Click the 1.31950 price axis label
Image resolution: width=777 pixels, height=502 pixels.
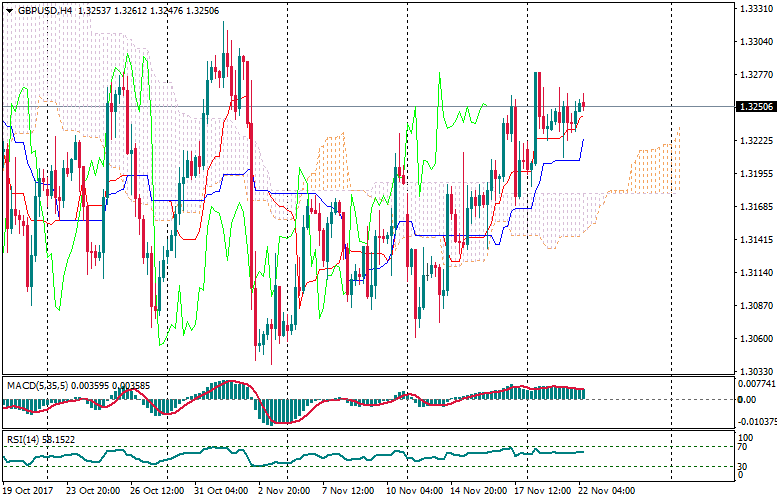(x=755, y=174)
